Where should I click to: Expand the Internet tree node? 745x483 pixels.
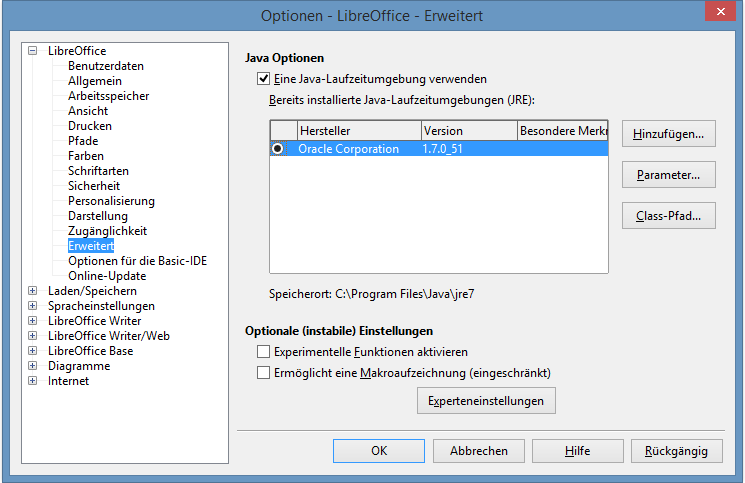[32, 380]
